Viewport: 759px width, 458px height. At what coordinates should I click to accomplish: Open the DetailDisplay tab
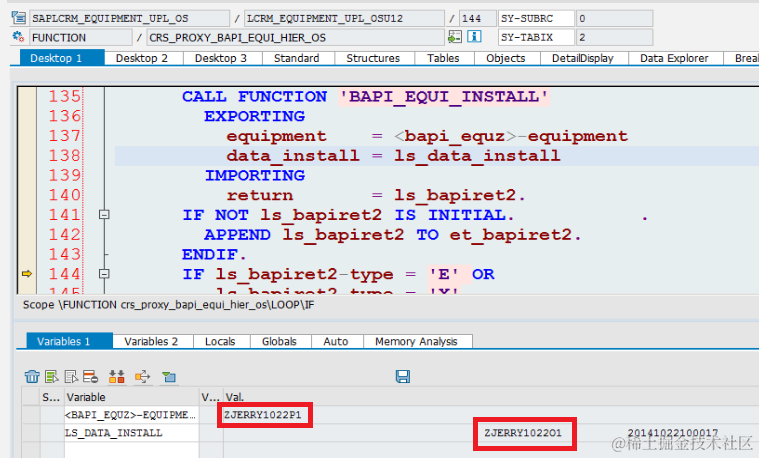(x=584, y=58)
